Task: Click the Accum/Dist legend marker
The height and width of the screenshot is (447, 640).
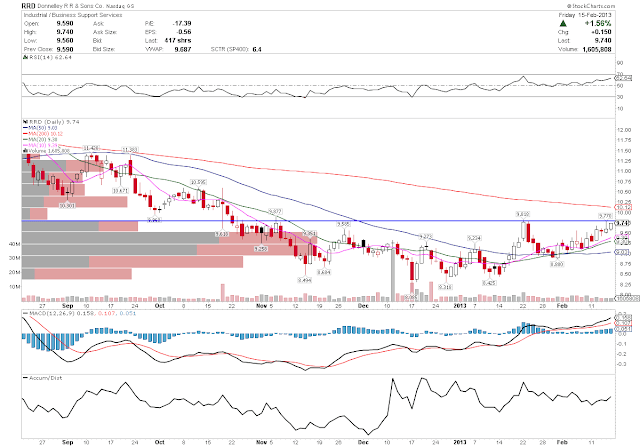Action: click(25, 378)
